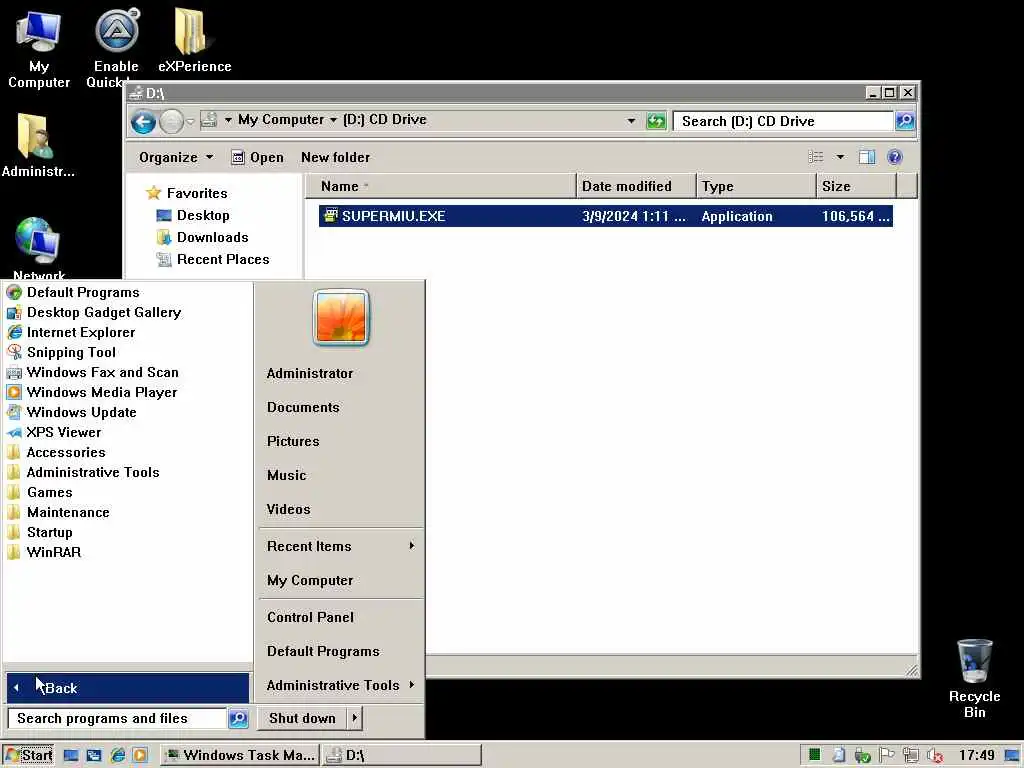Open Documents from the Start menu
The width and height of the screenshot is (1024, 768).
tap(303, 408)
